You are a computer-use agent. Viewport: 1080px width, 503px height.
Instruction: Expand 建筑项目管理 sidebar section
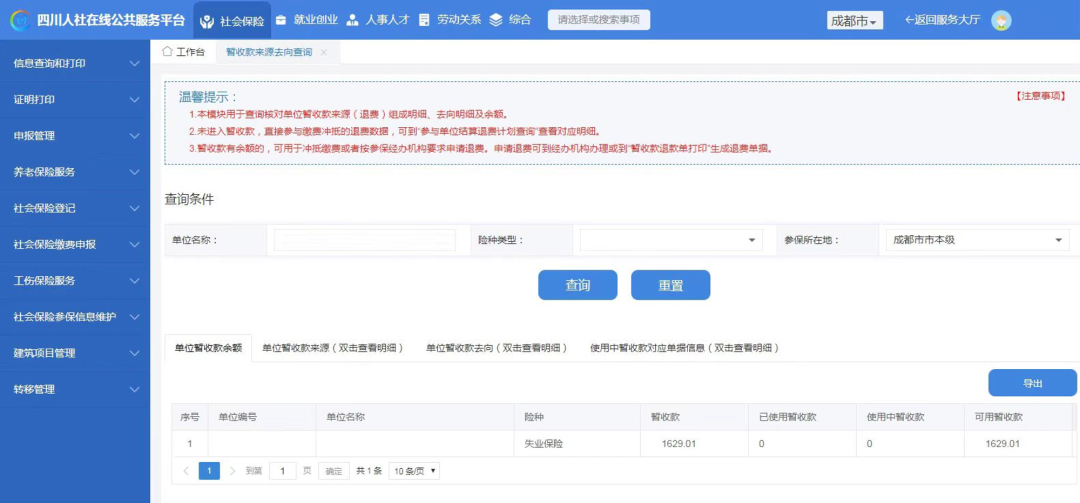point(75,353)
